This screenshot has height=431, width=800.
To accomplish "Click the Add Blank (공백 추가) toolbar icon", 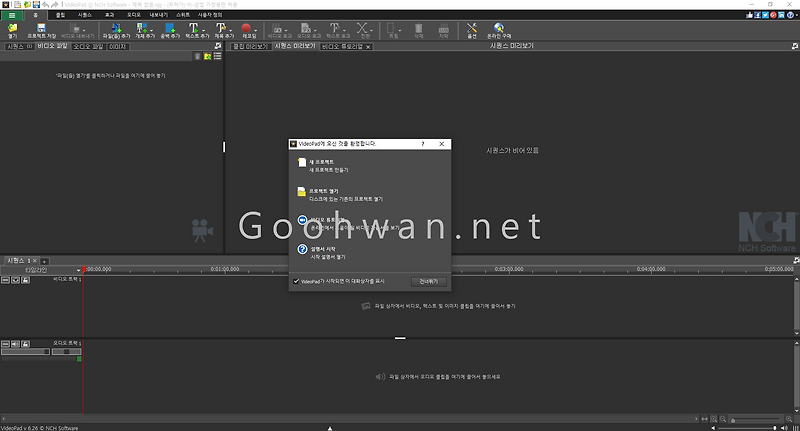I will 170,30.
